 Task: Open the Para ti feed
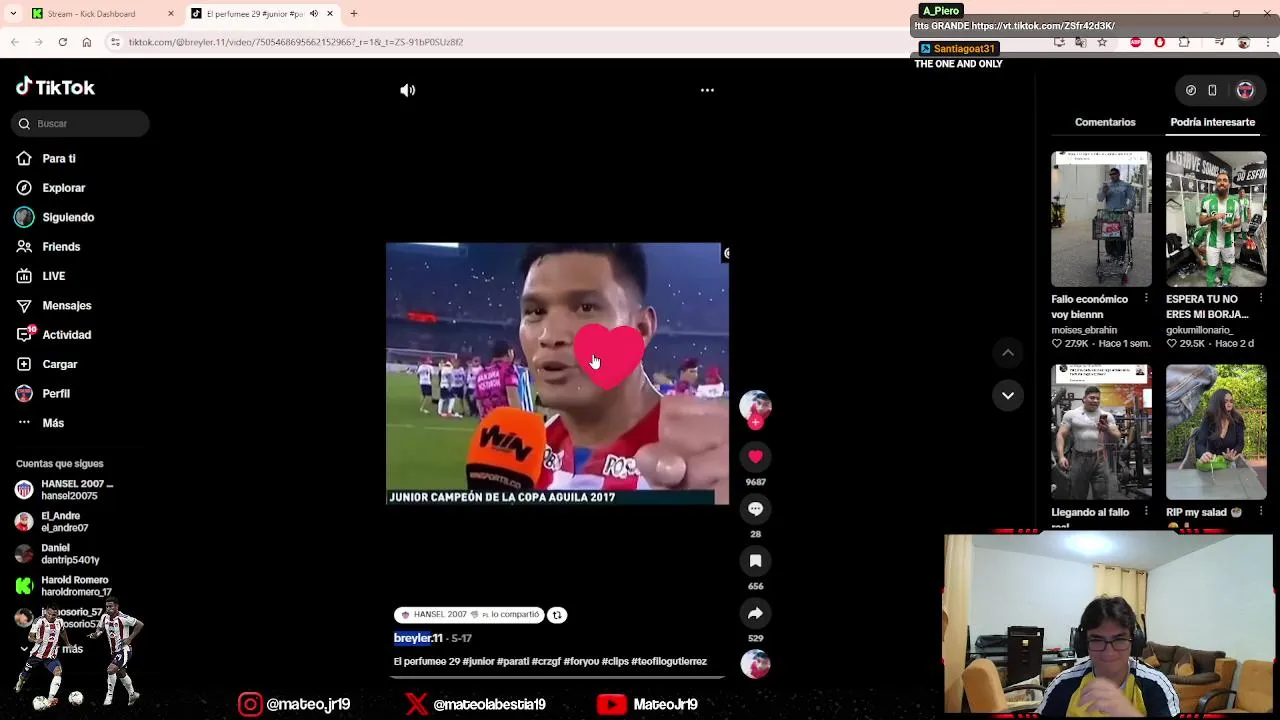click(x=46, y=159)
